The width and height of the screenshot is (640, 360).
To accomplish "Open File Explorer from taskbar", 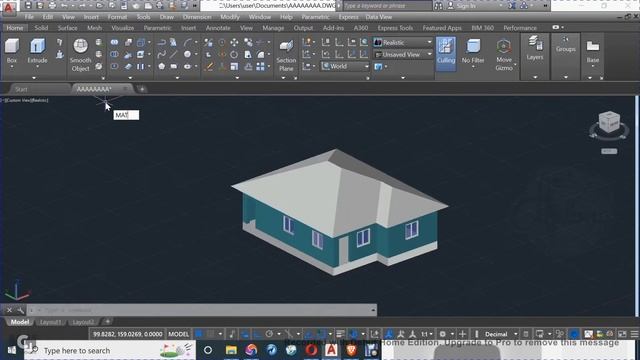I will click(231, 350).
